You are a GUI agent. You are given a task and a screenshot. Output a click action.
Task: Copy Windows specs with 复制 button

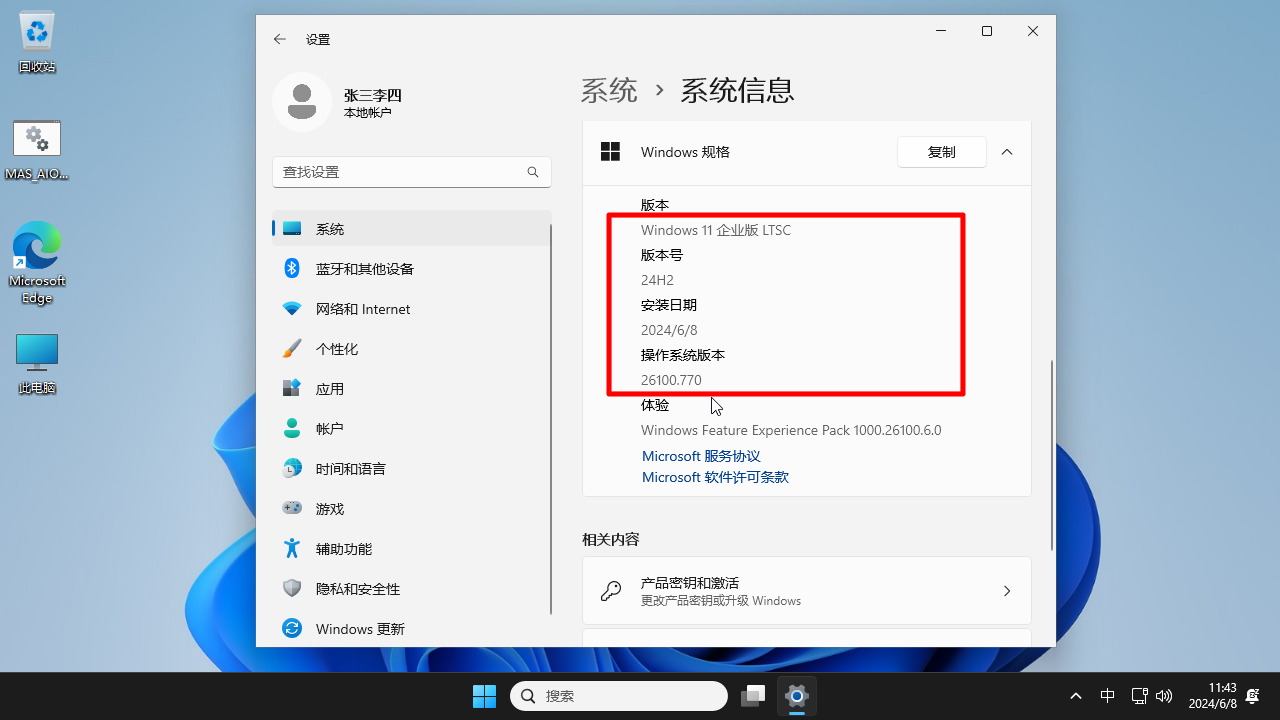tap(942, 152)
